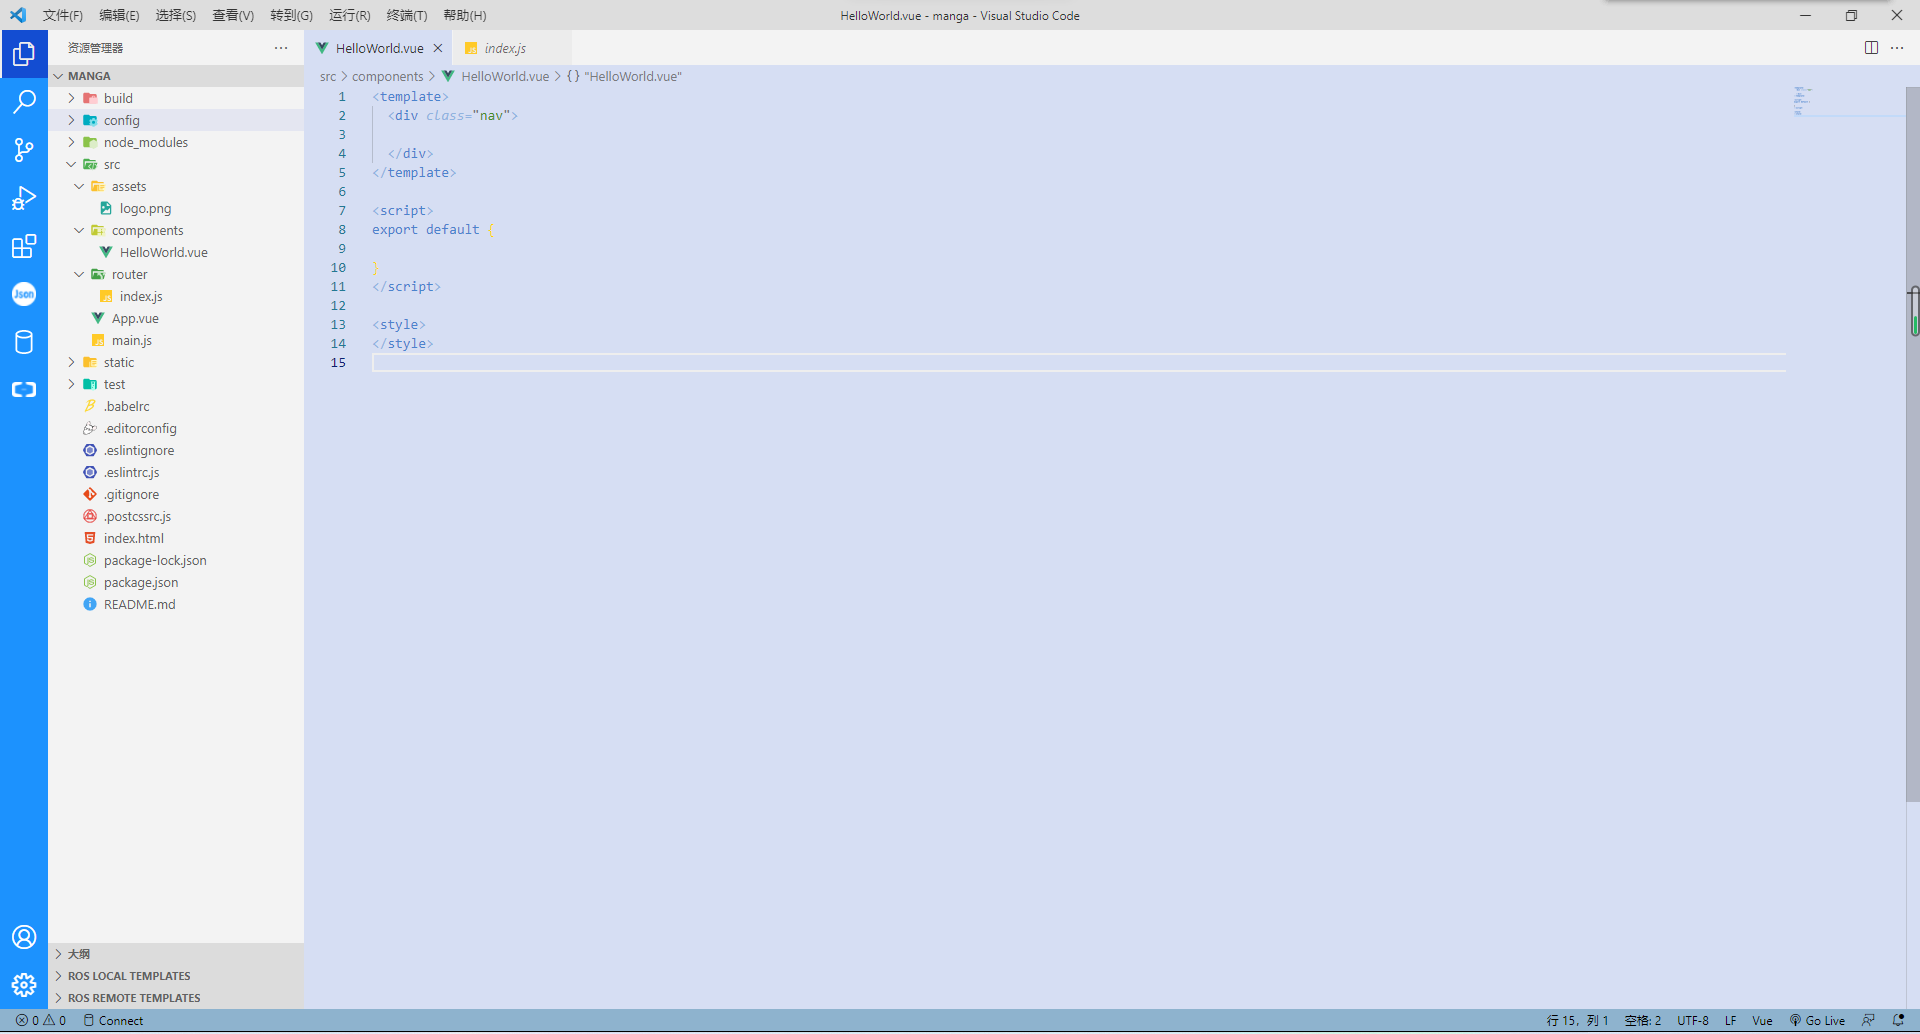Click the split editor right icon
This screenshot has width=1920, height=1034.
[1871, 48]
